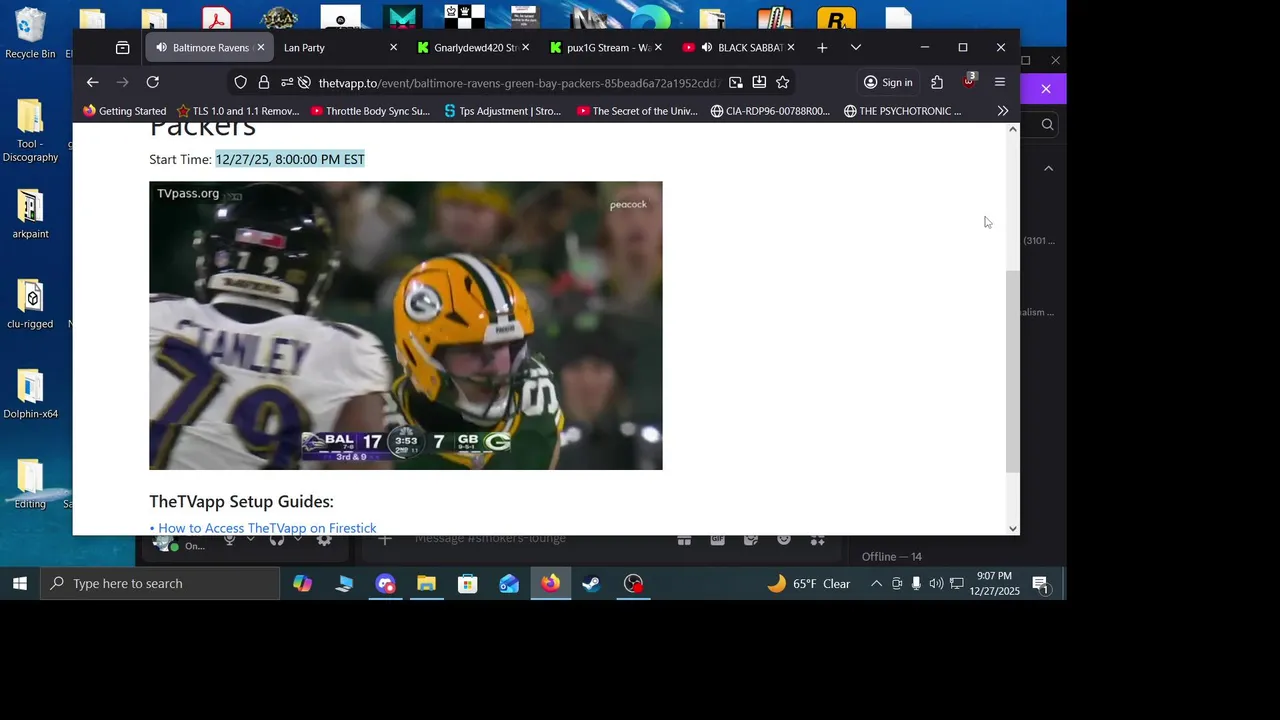Mute audio on BLACK SABBAT tab
1280x720 pixels.
(x=707, y=47)
